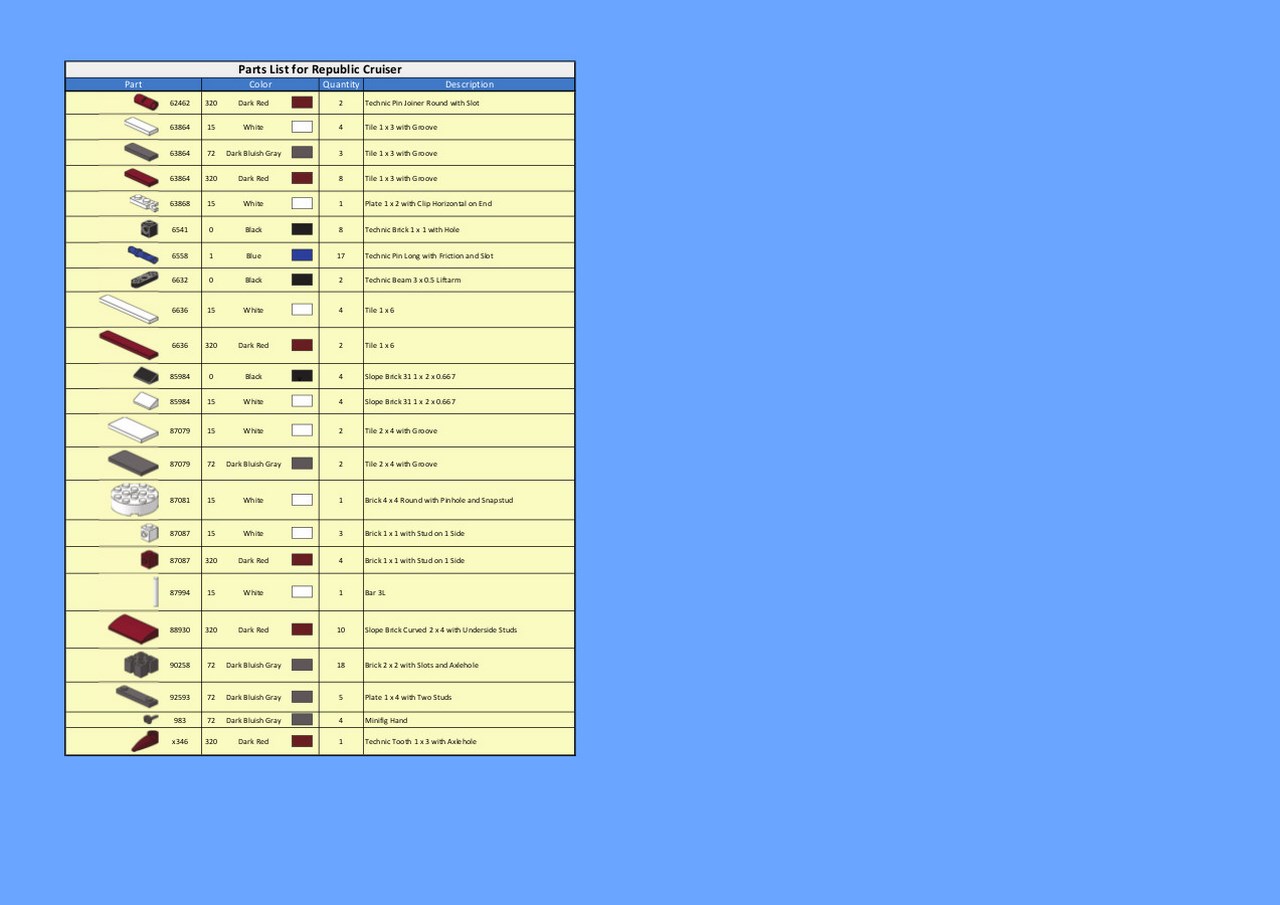Click "Brick 2 x 2 with Slots and Axlehole" text

[x=421, y=664]
